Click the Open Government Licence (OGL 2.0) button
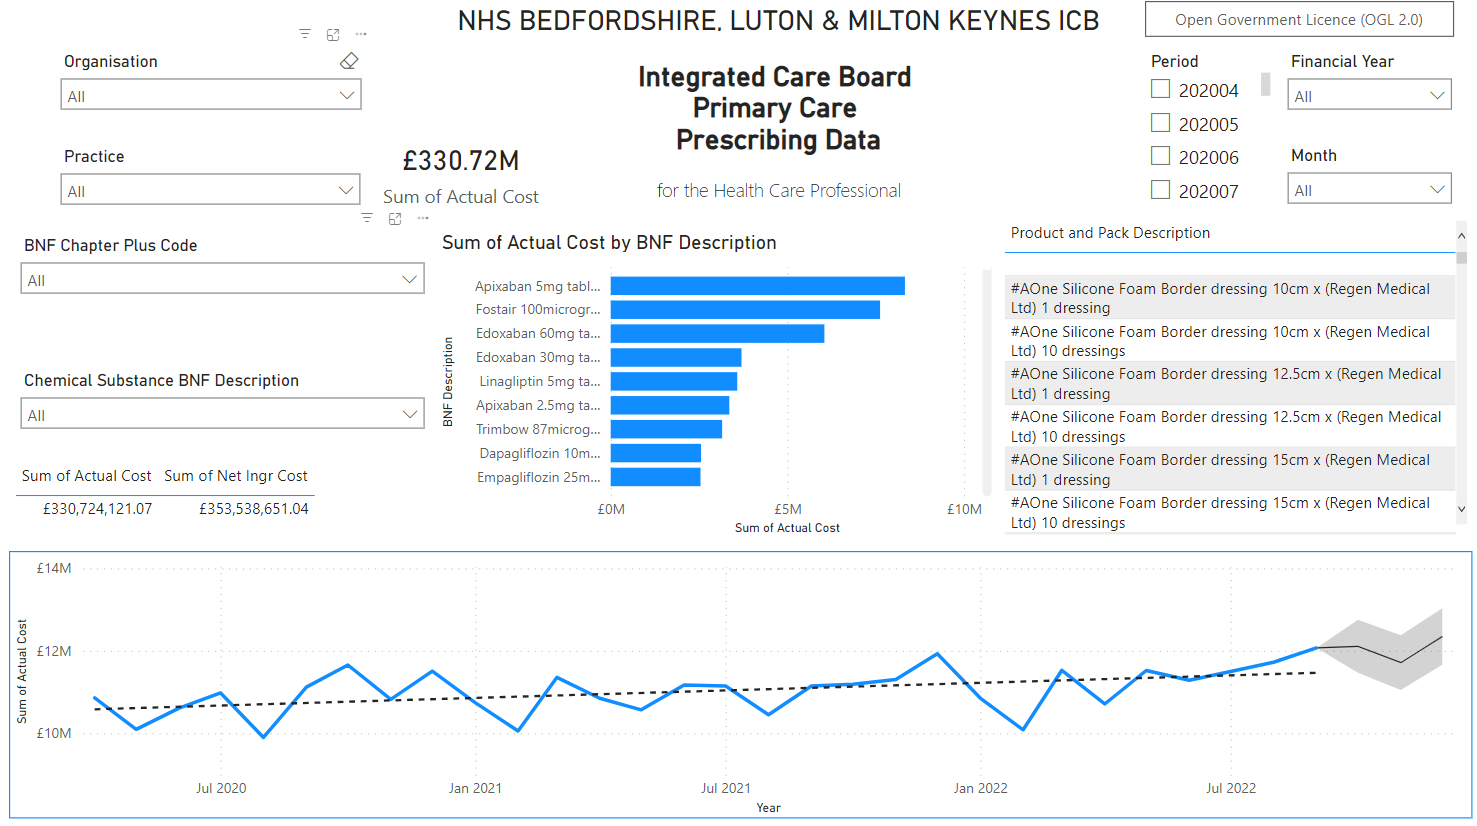 (1298, 19)
